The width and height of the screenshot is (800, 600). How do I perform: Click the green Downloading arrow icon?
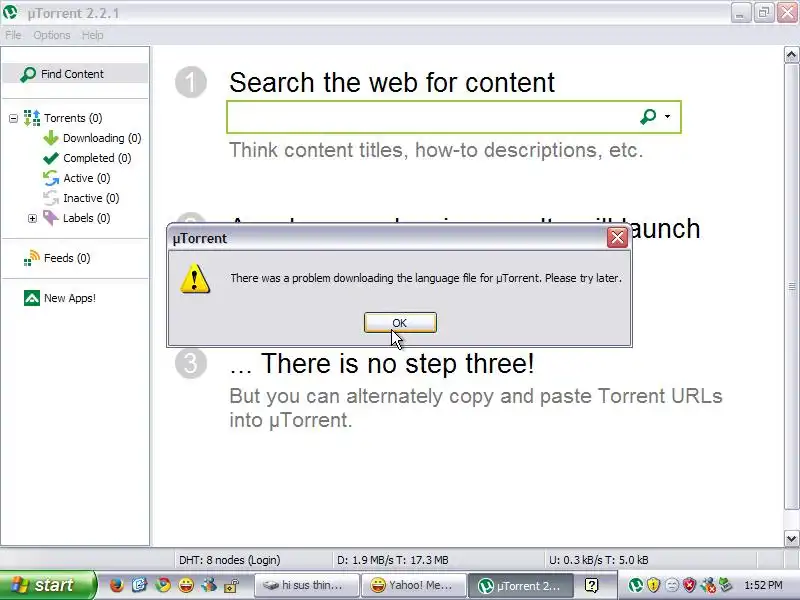tap(51, 138)
